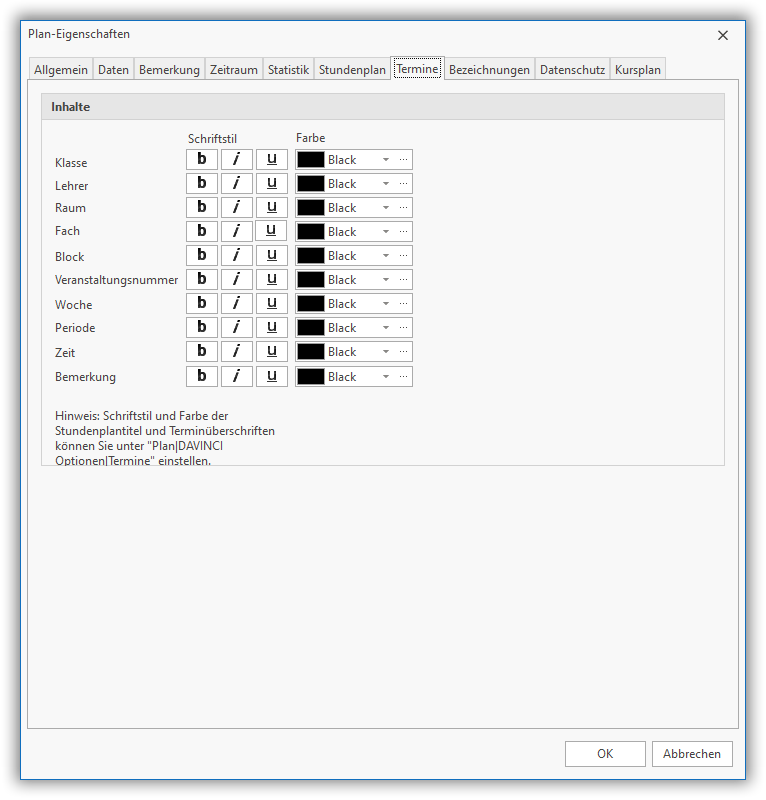Image resolution: width=766 pixels, height=800 pixels.
Task: Click the Abbrechen button
Action: point(692,754)
